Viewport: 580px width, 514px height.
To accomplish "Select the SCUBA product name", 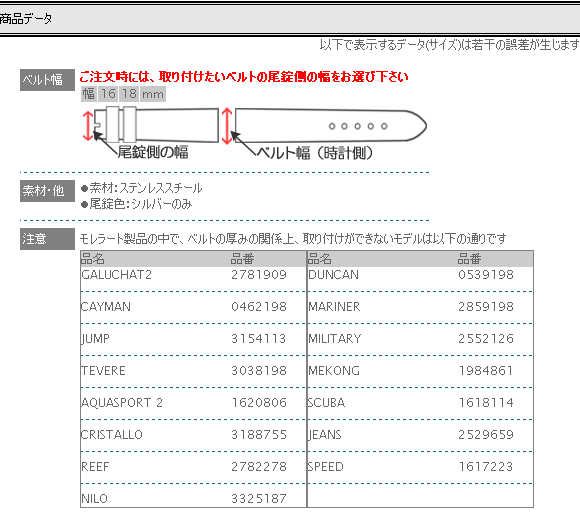I will pos(326,403).
